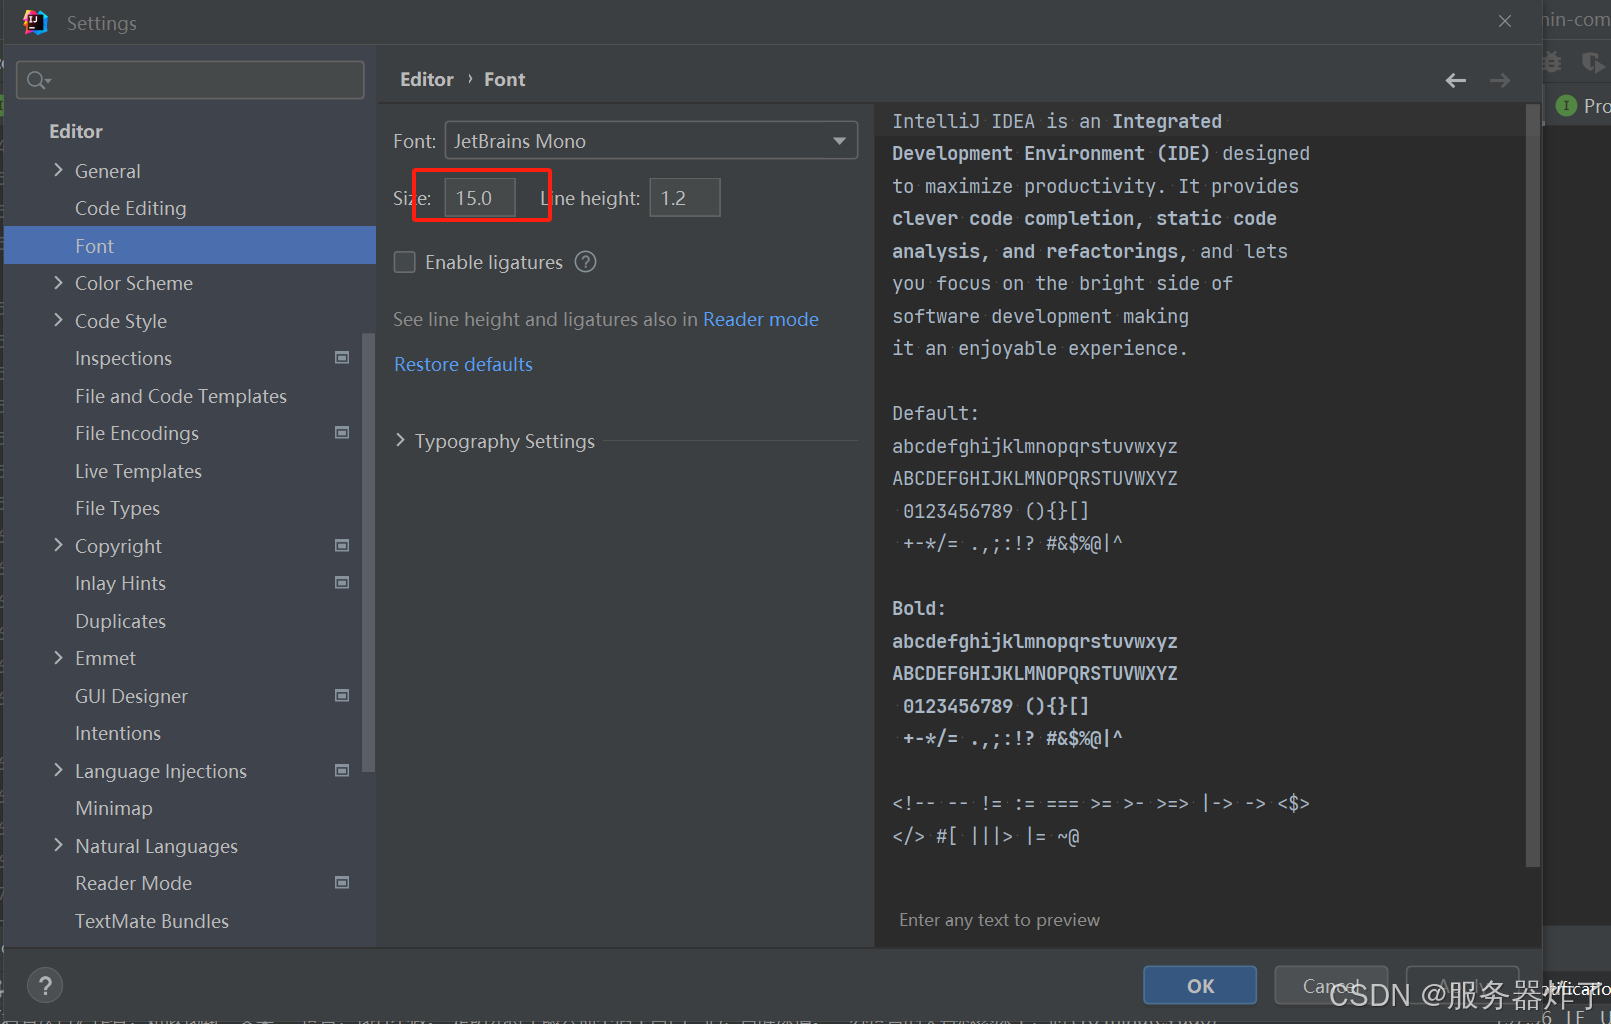The height and width of the screenshot is (1024, 1611).
Task: Click the project-level icon next to Inspections
Action: (342, 358)
